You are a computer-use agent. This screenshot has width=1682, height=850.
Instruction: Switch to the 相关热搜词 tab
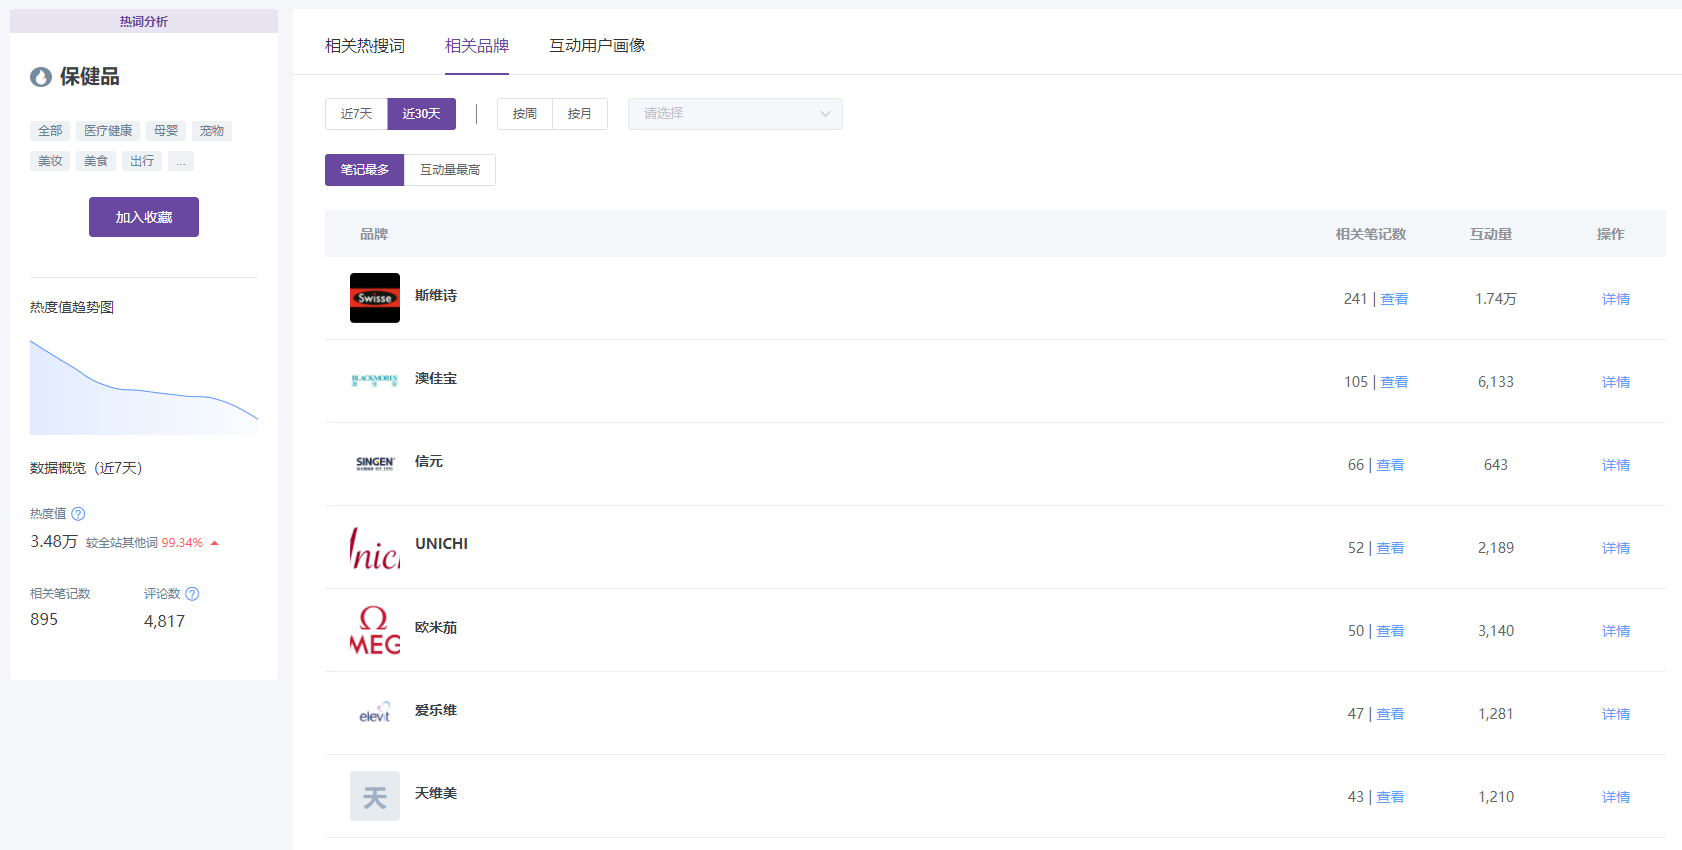coord(365,46)
